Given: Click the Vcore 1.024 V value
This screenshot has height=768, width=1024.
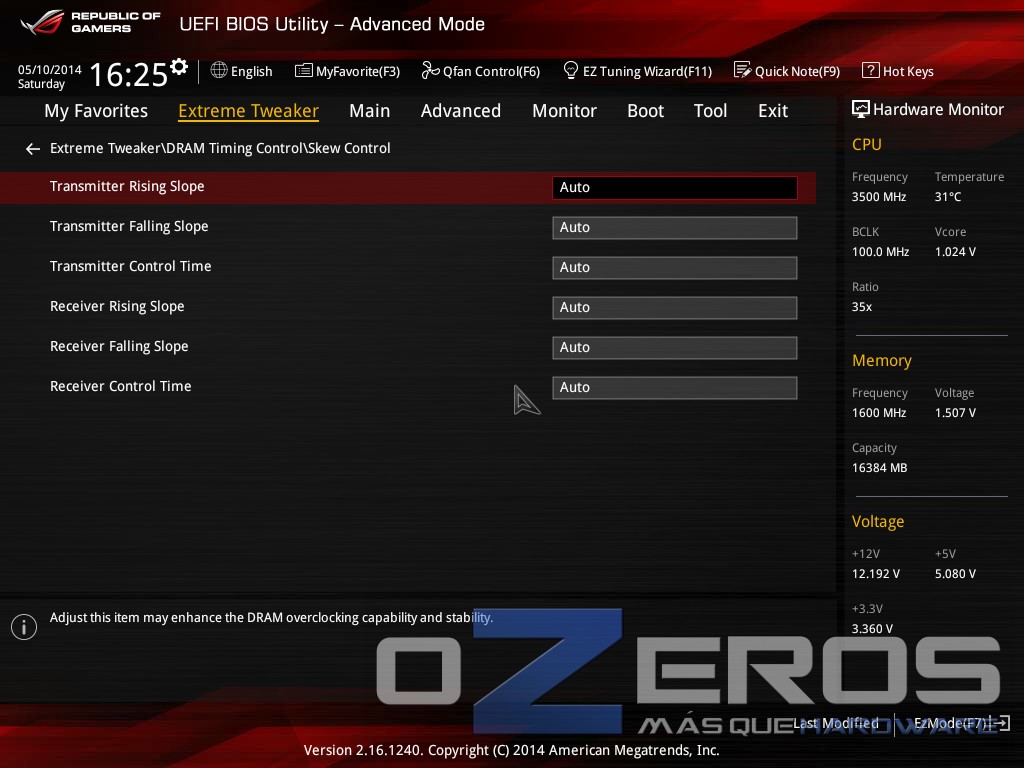Looking at the screenshot, I should [955, 251].
